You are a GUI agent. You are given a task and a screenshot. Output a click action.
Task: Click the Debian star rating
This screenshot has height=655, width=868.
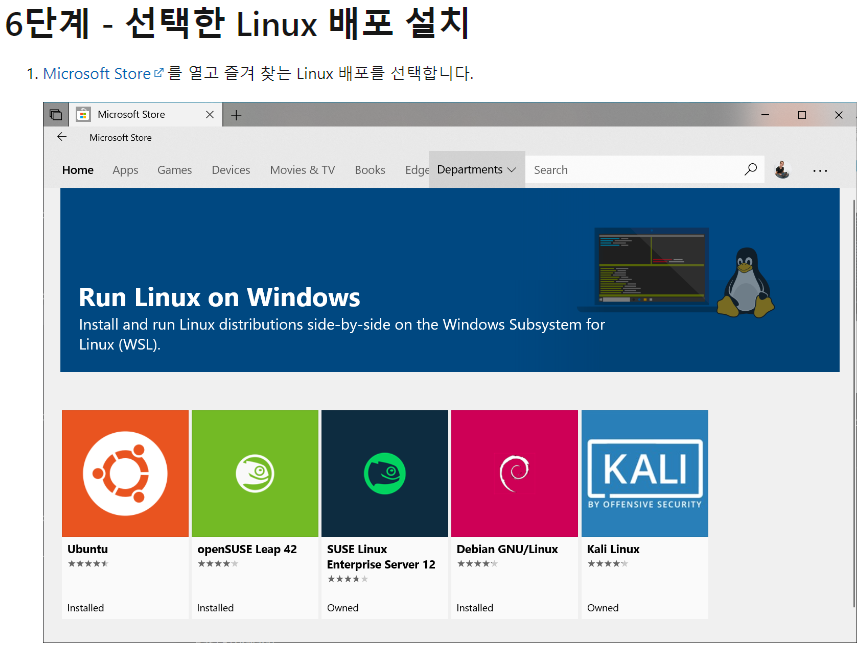pyautogui.click(x=477, y=564)
